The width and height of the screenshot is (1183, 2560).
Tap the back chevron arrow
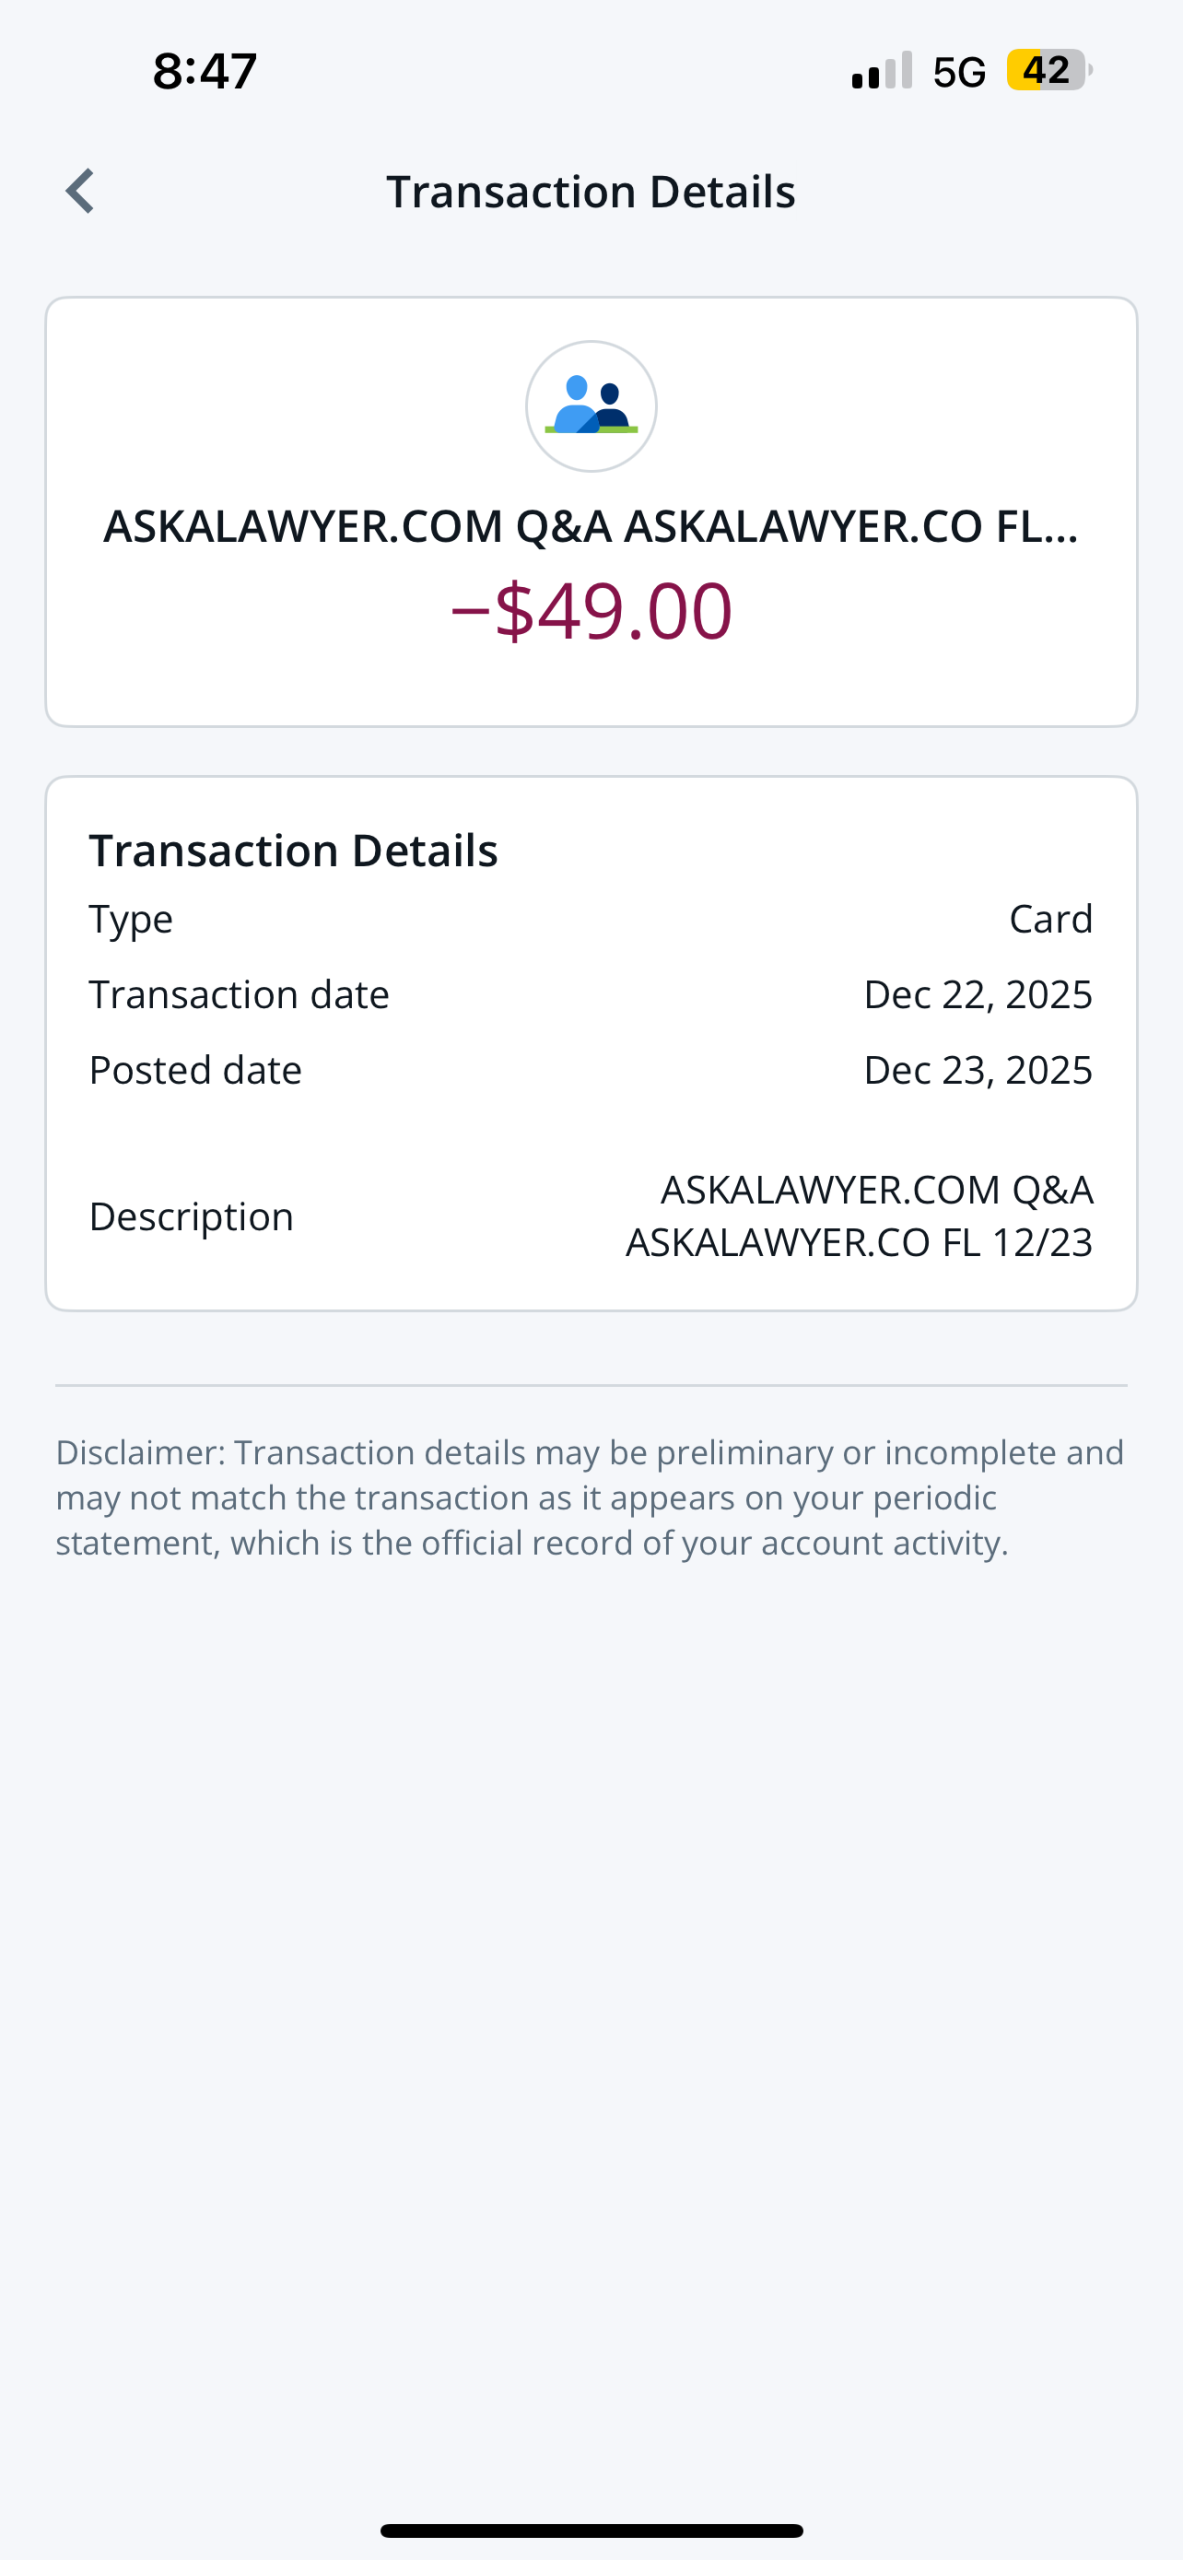pyautogui.click(x=80, y=191)
